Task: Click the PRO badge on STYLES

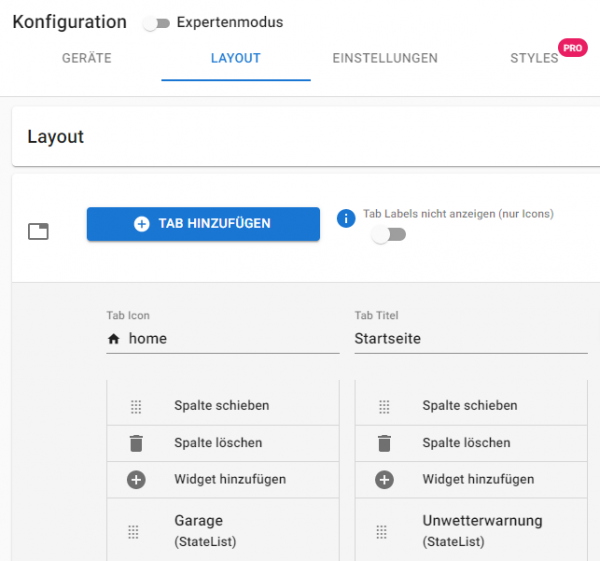Action: point(572,48)
